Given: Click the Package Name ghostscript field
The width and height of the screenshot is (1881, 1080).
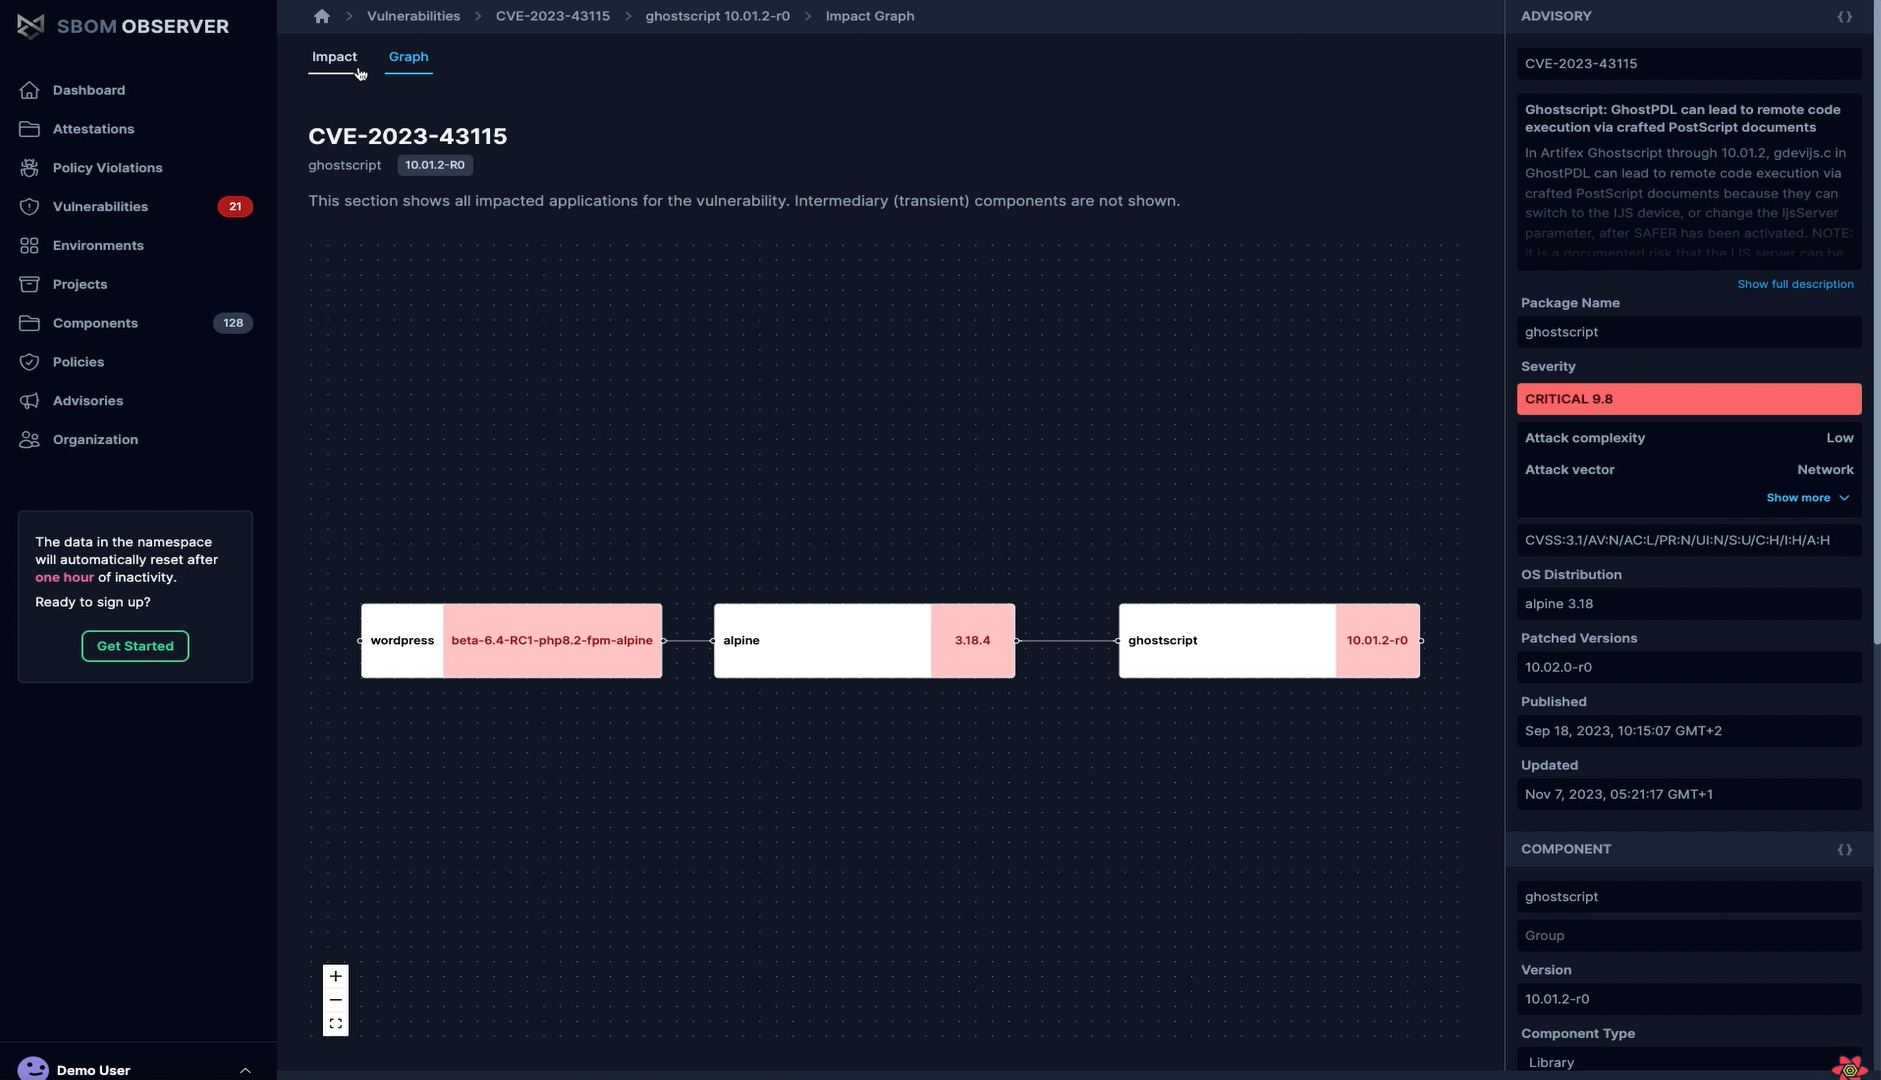Looking at the screenshot, I should 1689,332.
